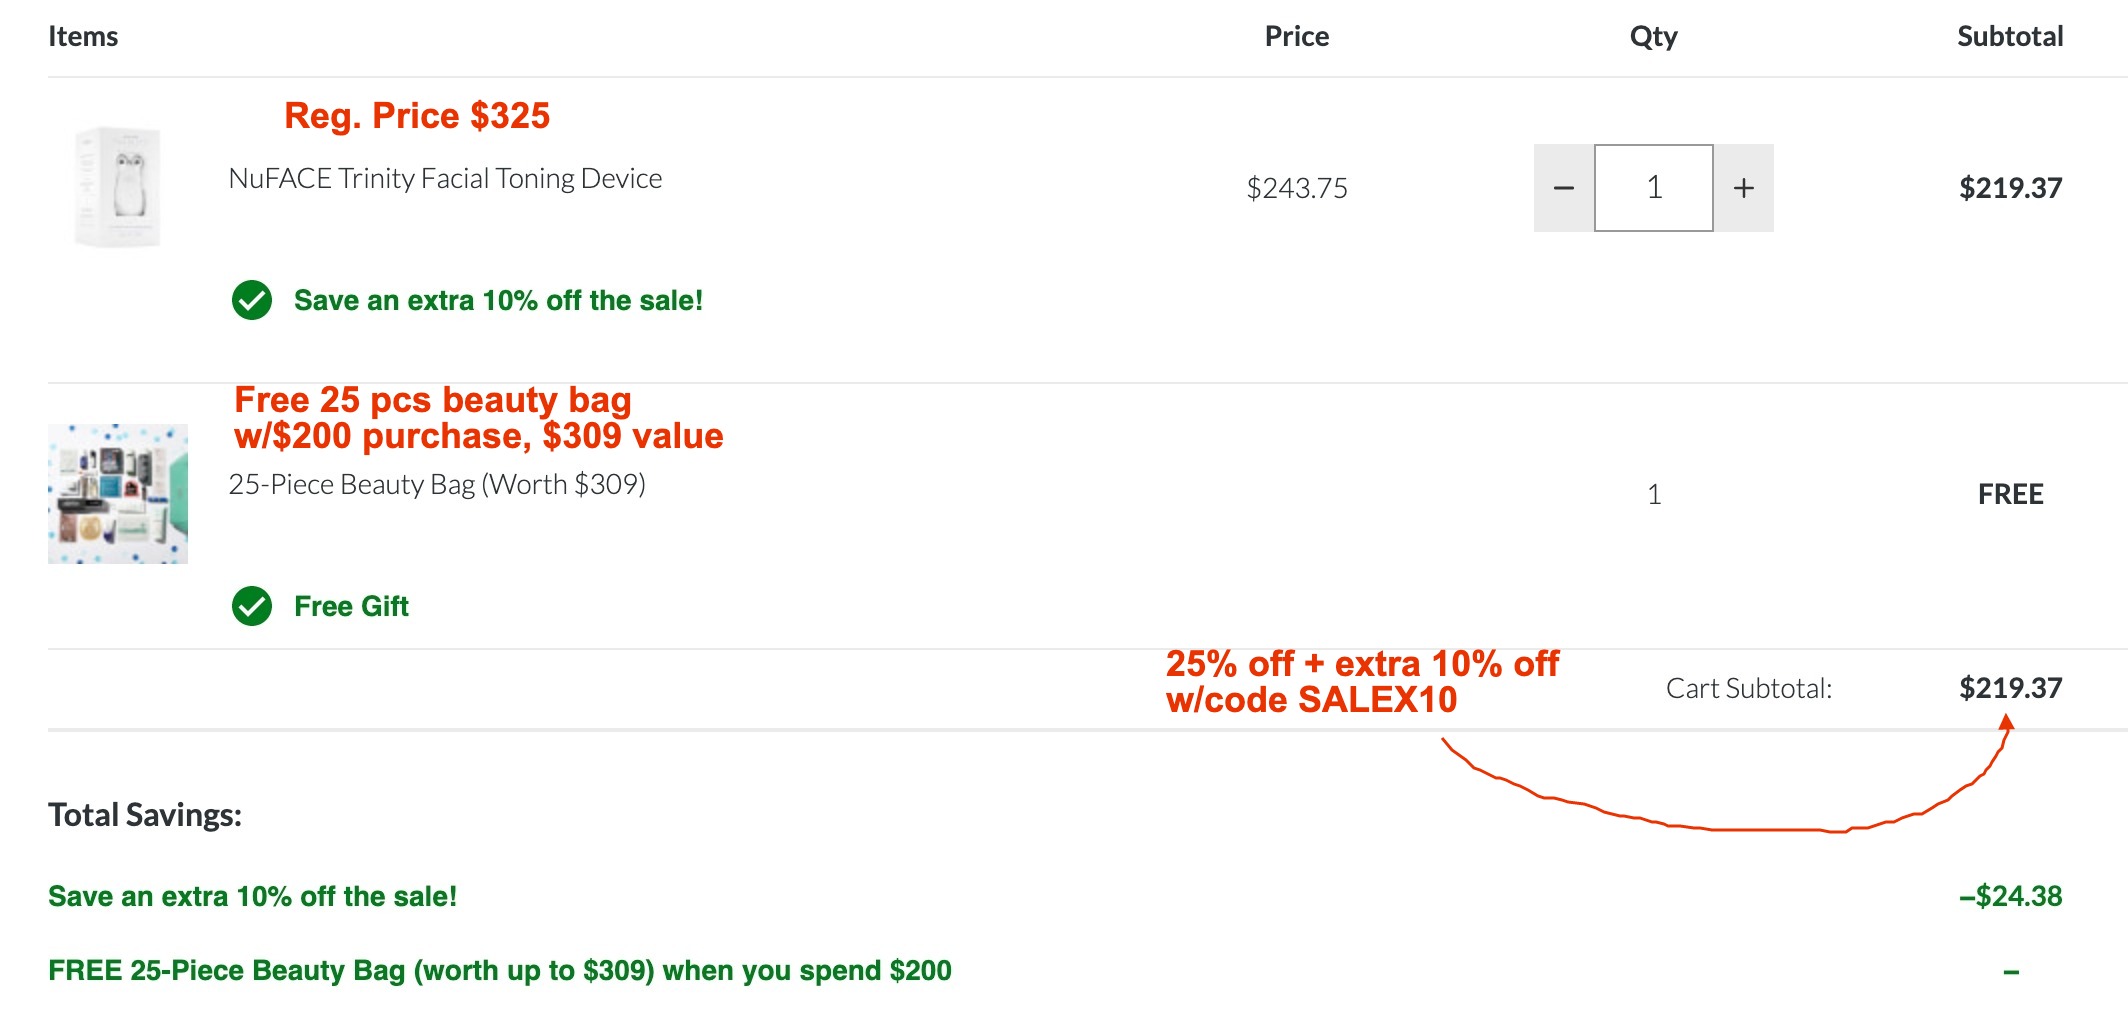This screenshot has height=1020, width=2128.
Task: Click the Qty column header
Action: tap(1653, 37)
